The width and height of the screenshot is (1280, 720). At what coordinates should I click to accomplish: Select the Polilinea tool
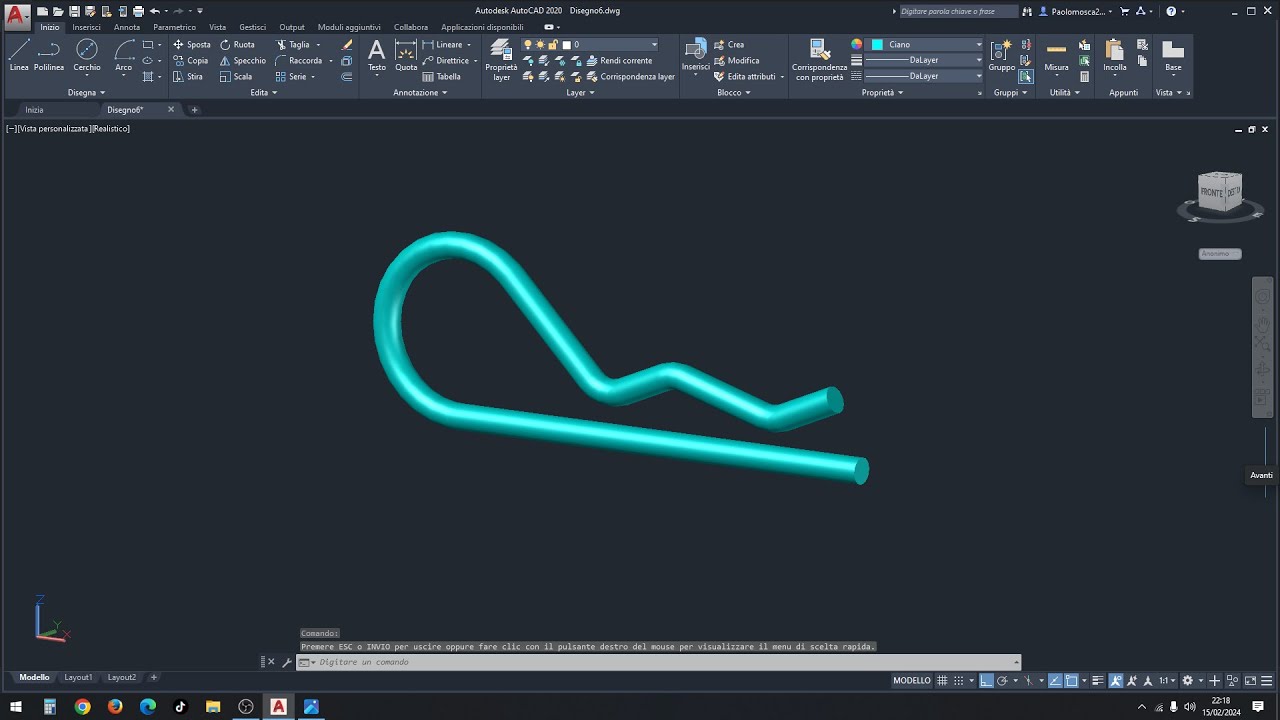point(49,56)
